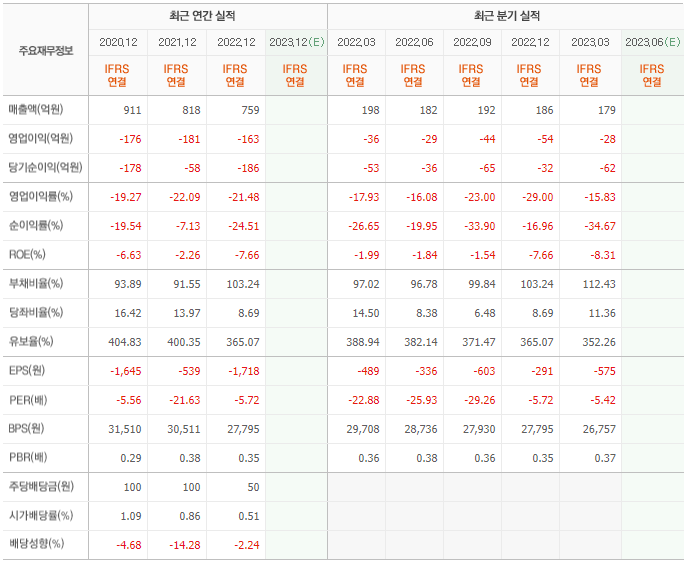
Task: Click the -1,645 EPS value
Action: (126, 371)
